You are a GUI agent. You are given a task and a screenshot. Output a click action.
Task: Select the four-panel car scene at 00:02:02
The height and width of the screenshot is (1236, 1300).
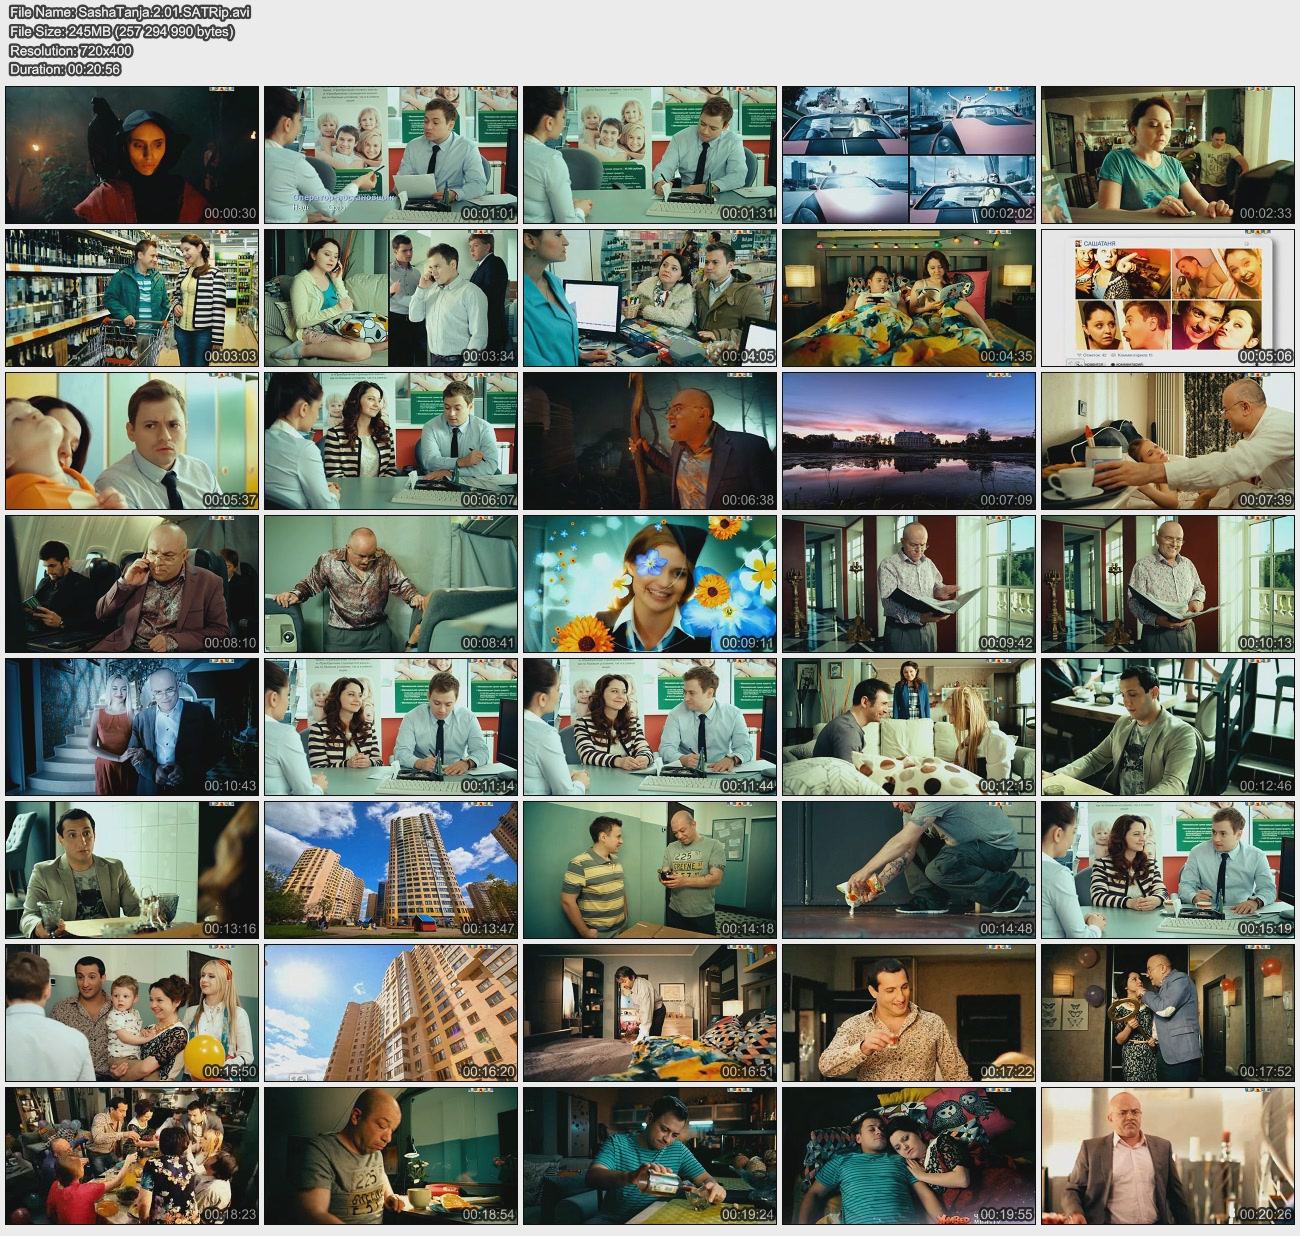908,155
